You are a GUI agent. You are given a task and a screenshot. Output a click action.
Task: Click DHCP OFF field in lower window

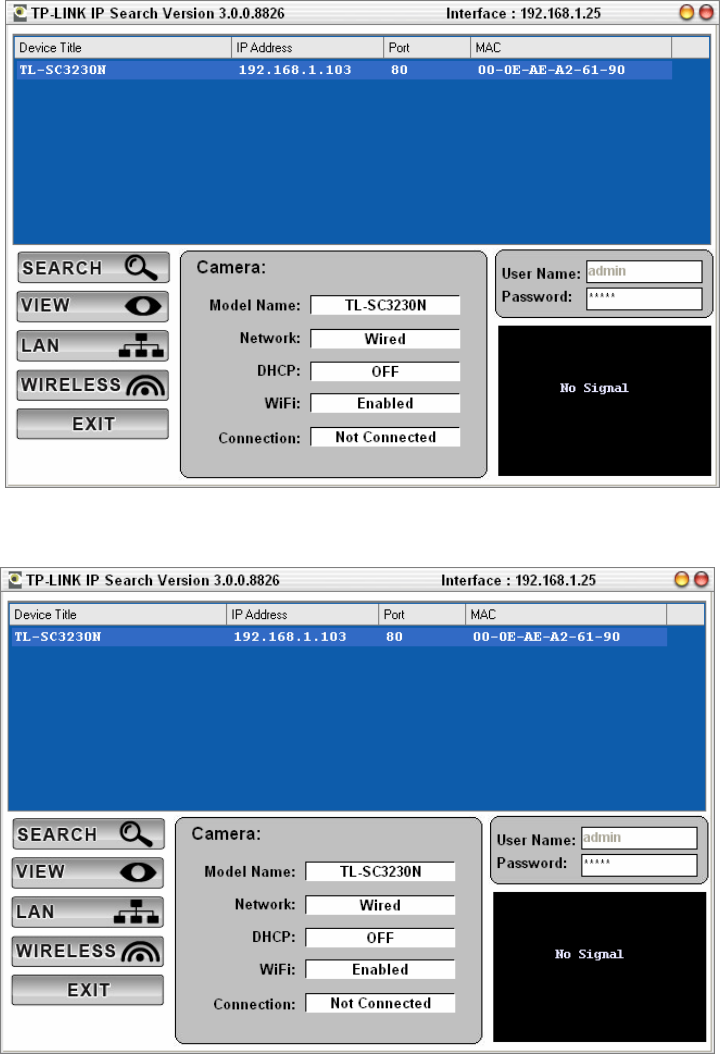[381, 938]
